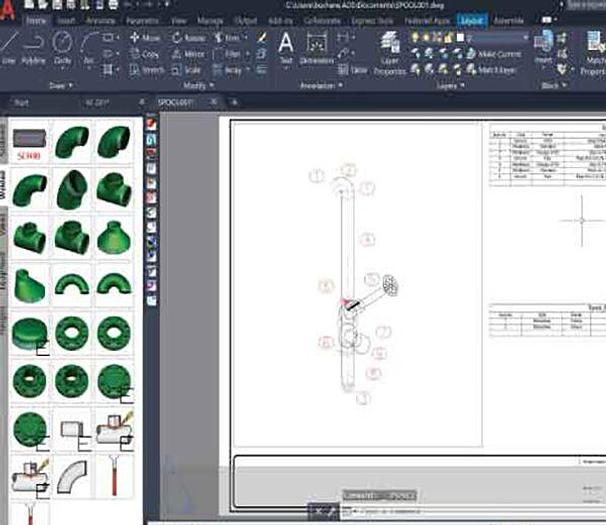Click the SCH40 pipe item in palette
This screenshot has height=525, width=606.
[31, 143]
